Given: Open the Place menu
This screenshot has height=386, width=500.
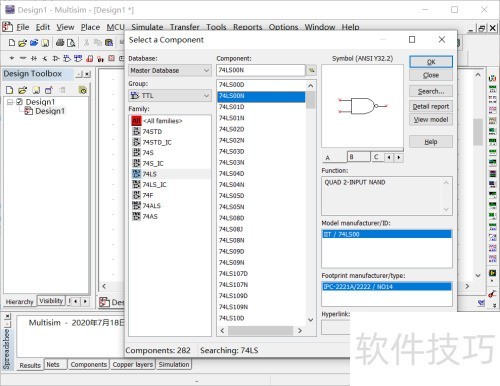Looking at the screenshot, I should click(x=90, y=27).
